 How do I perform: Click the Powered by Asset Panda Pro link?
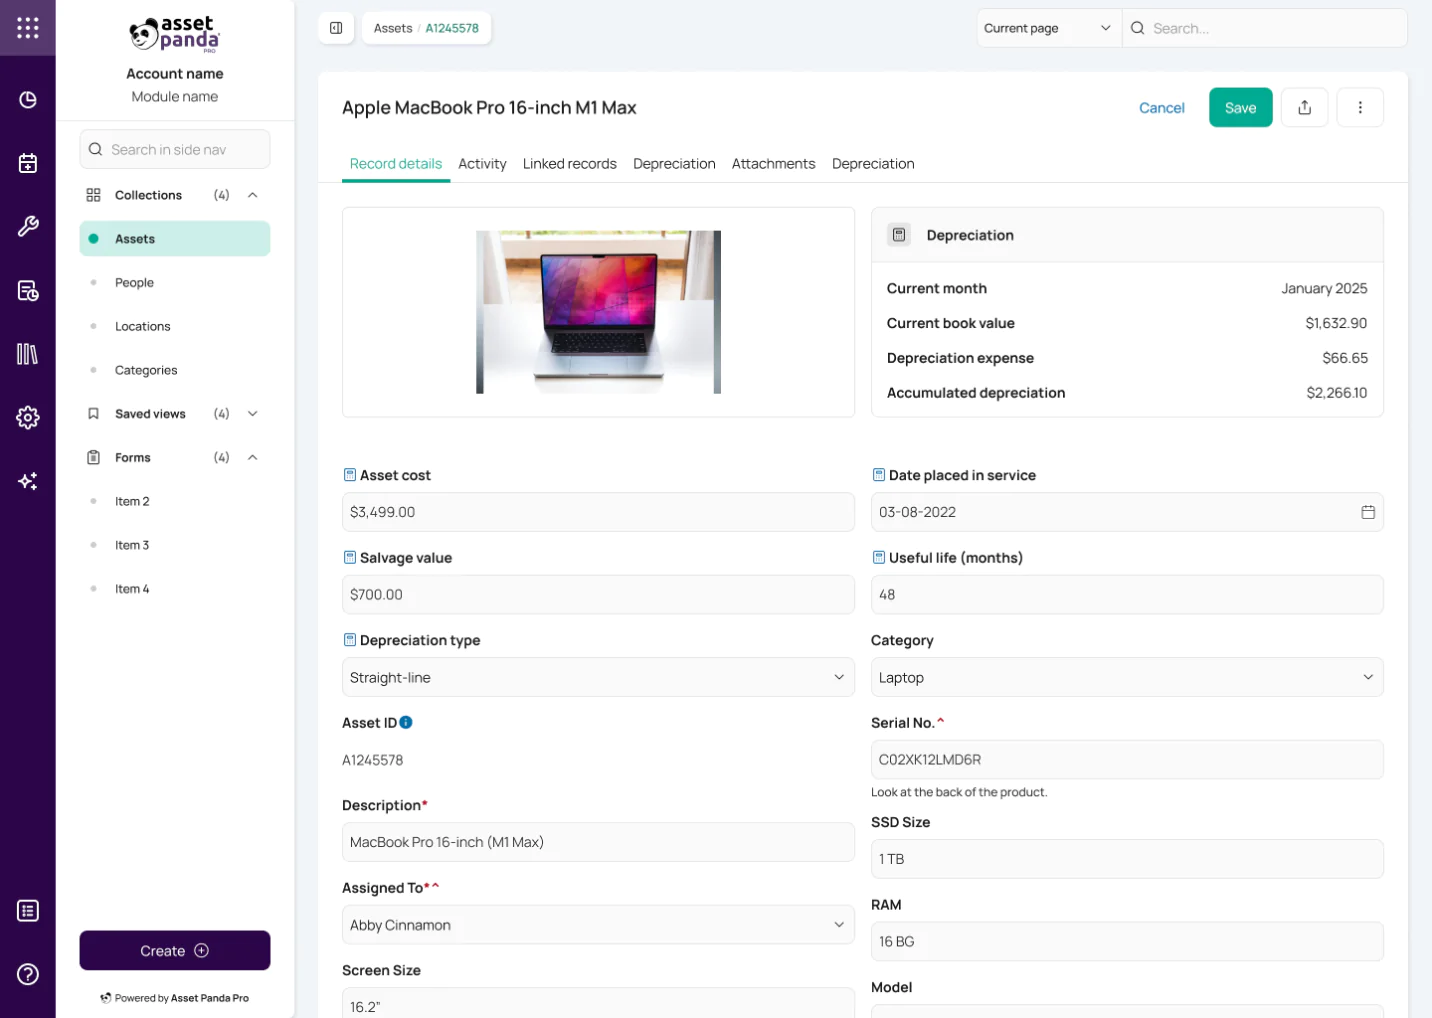click(175, 998)
